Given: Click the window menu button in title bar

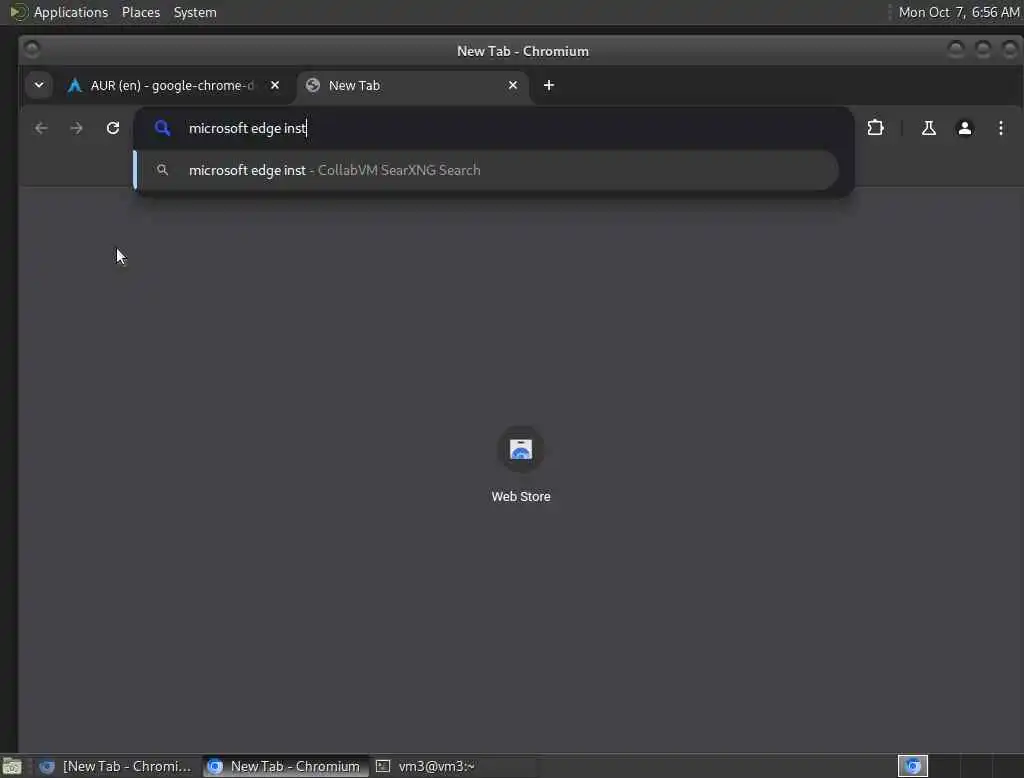Looking at the screenshot, I should [31, 49].
